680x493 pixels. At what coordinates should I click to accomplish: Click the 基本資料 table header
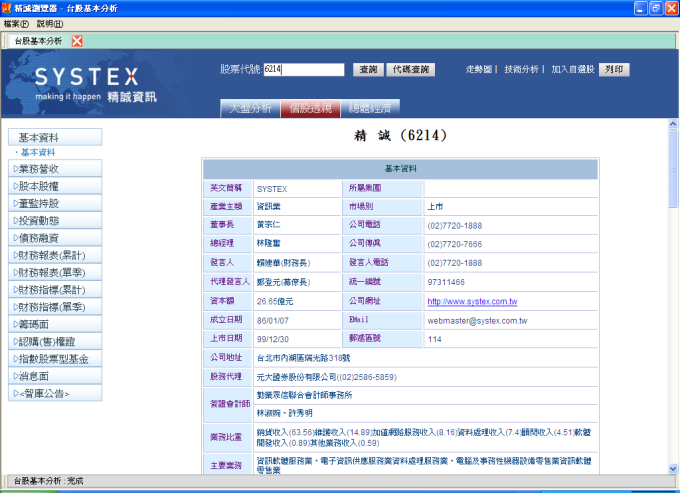click(x=400, y=169)
